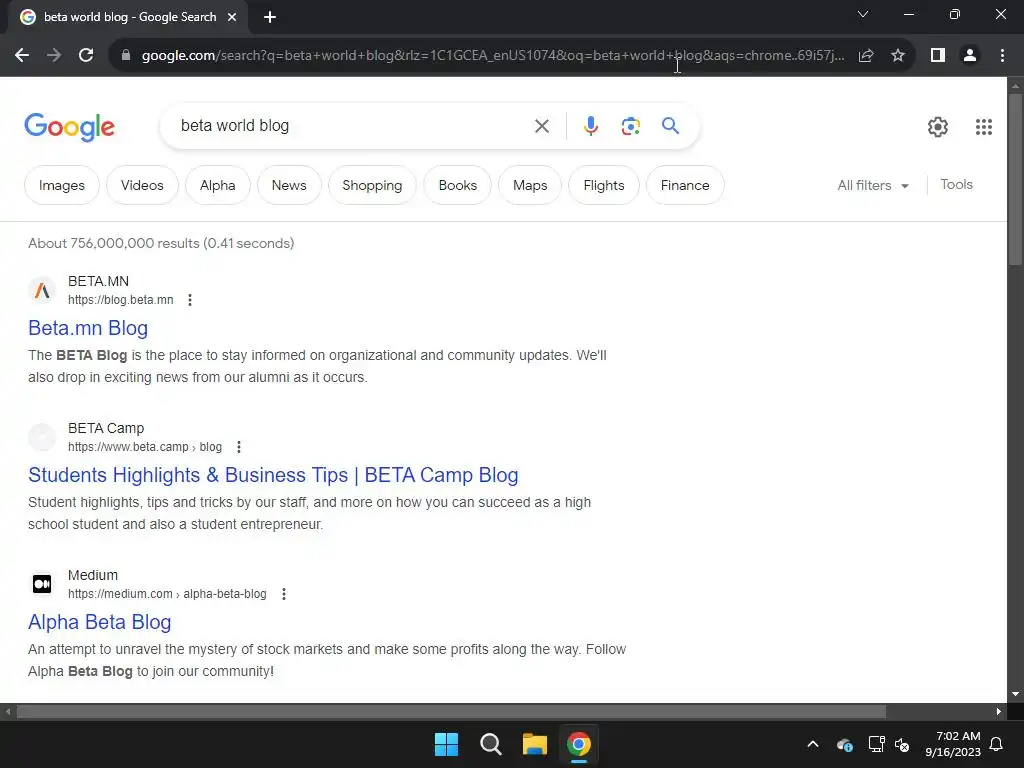The width and height of the screenshot is (1024, 768).
Task: Open the Alpha Beta Blog result
Action: click(99, 622)
